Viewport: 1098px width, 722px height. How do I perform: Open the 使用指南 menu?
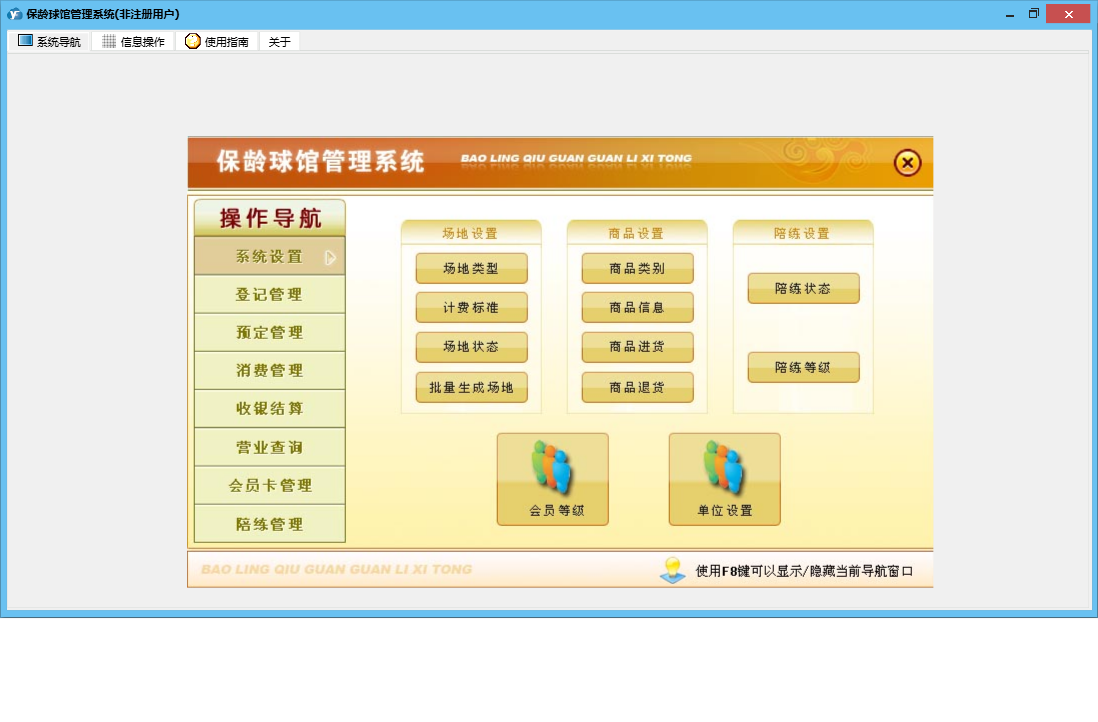(x=216, y=41)
